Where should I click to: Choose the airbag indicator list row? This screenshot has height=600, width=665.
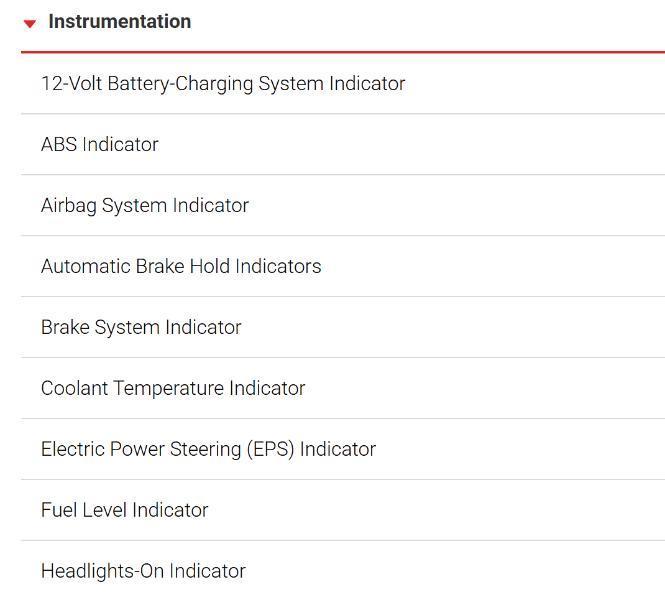click(145, 206)
